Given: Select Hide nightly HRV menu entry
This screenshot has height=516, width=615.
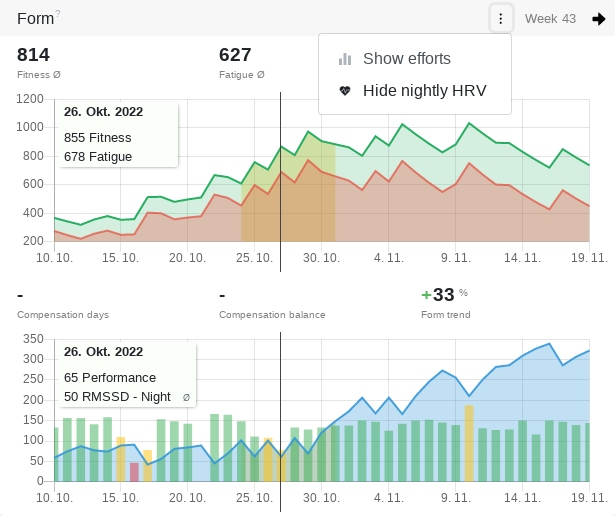Looking at the screenshot, I should click(415, 91).
